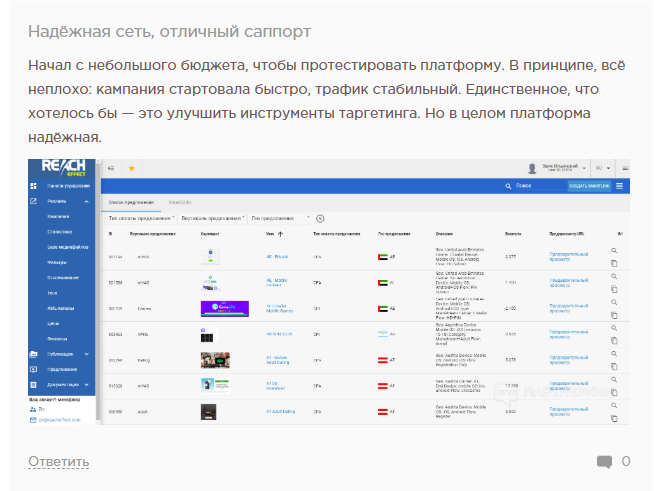
Task: Open the hamburger menu in the blue bar
Action: (x=620, y=186)
